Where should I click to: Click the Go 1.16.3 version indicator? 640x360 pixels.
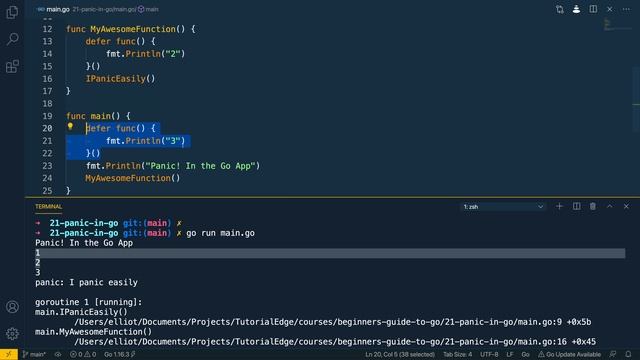120,354
